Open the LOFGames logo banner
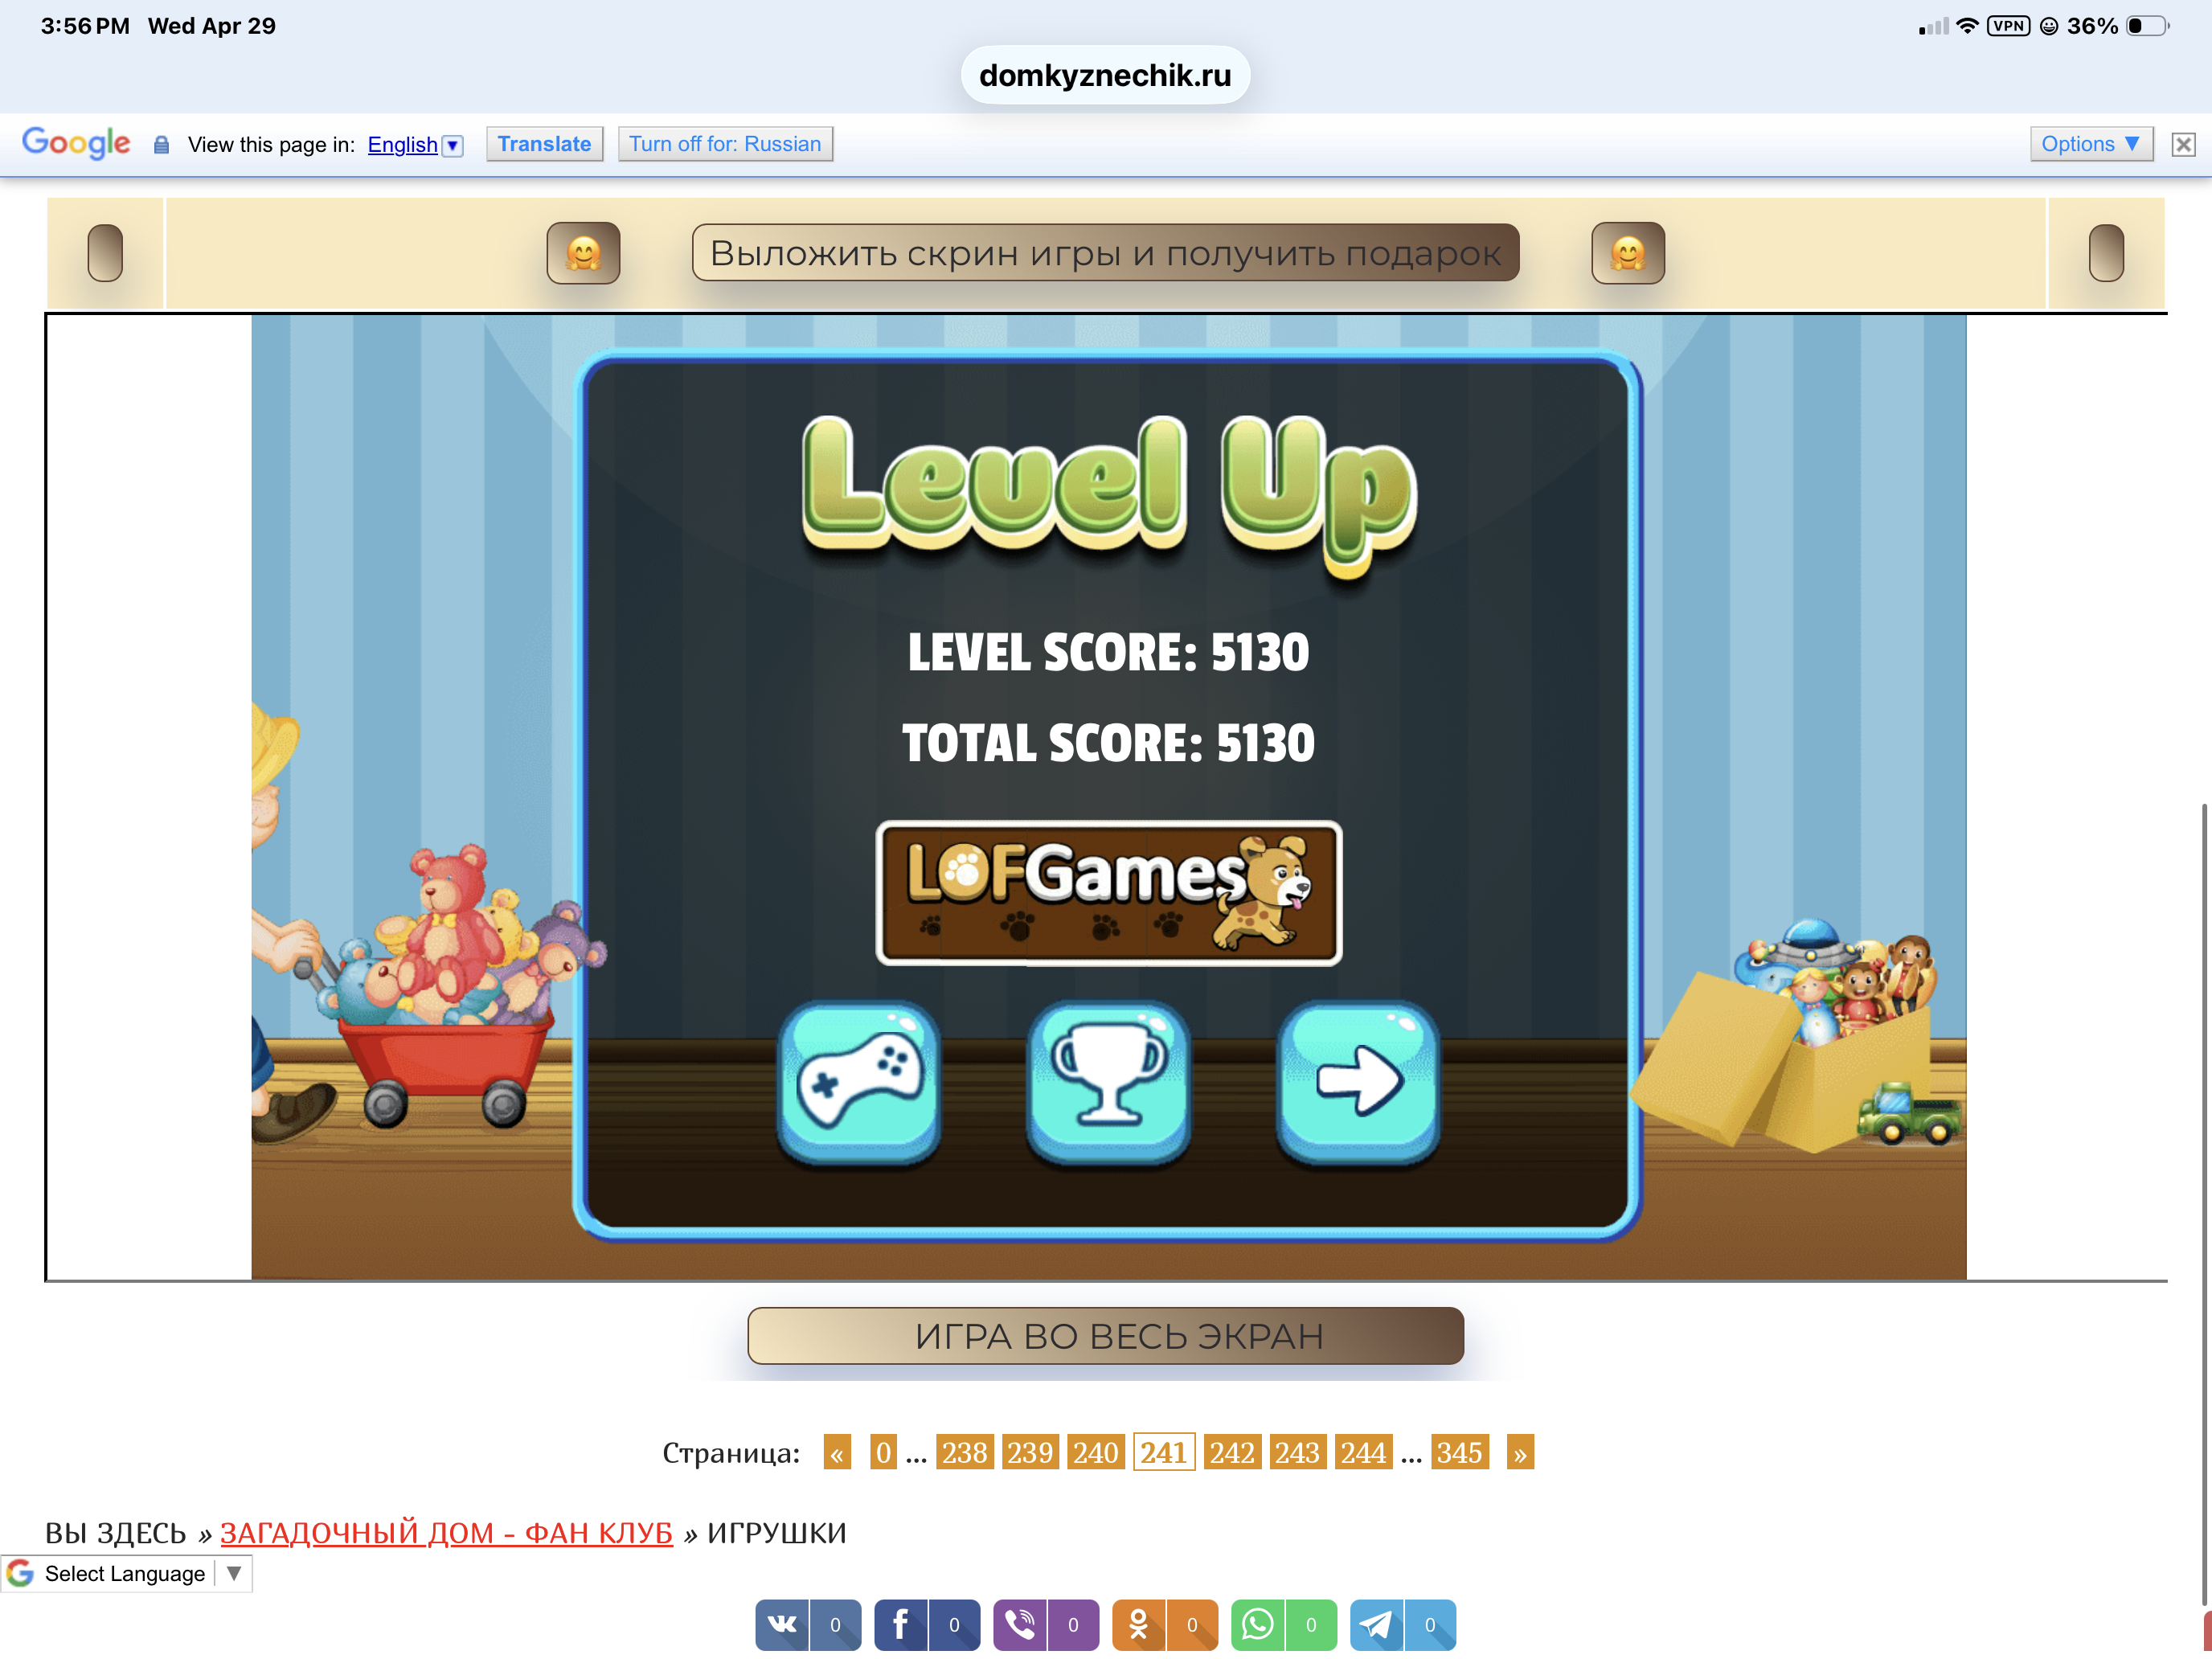Screen dimensions: 2212x1659 coord(1109,893)
